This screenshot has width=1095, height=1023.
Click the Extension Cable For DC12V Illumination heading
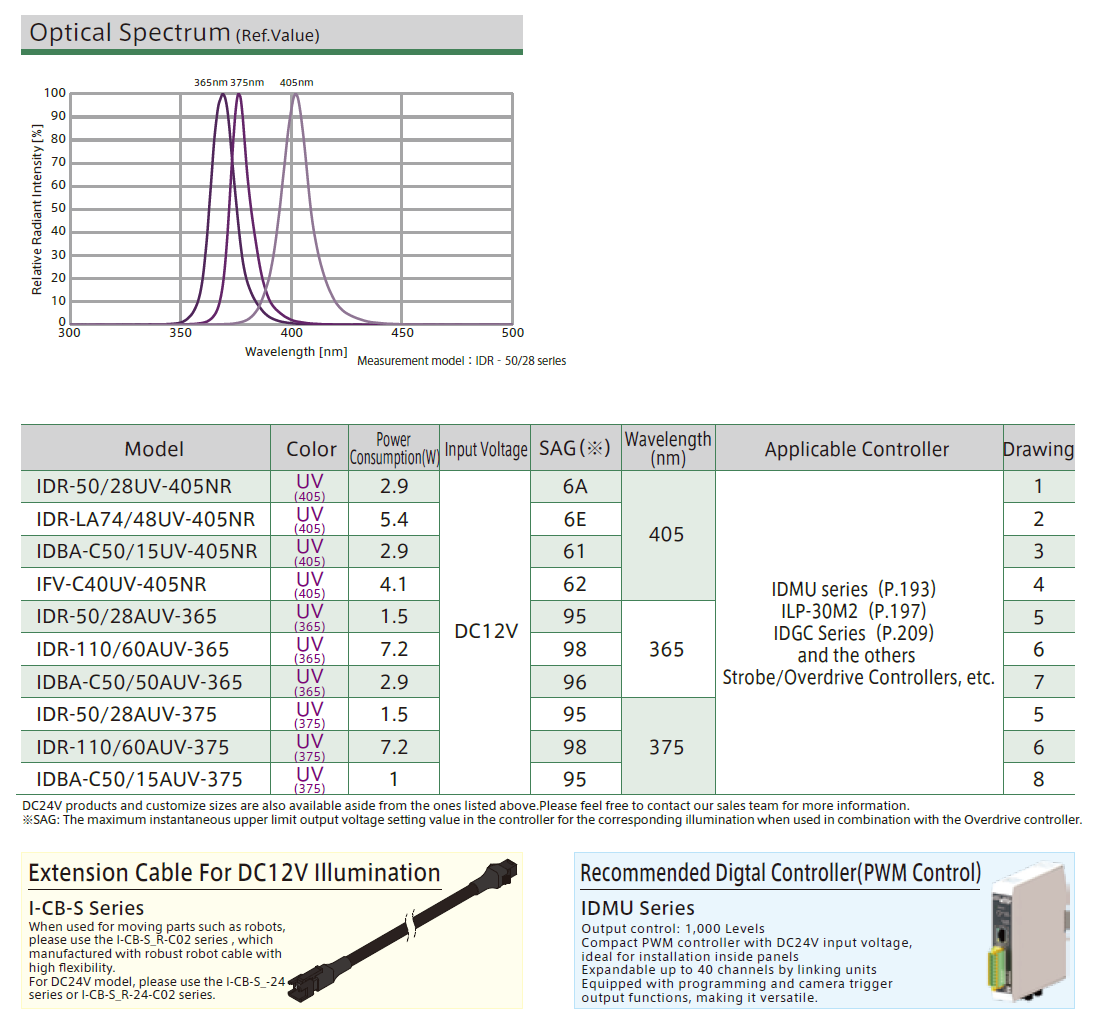point(234,873)
